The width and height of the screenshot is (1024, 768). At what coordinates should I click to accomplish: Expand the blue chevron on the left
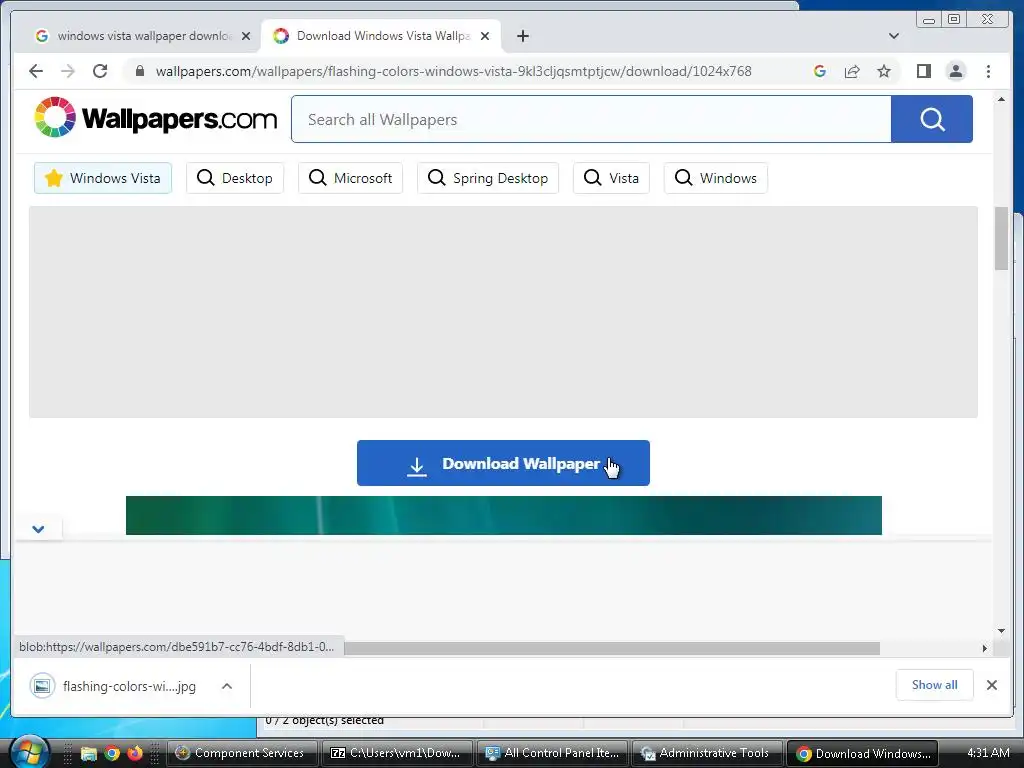[x=39, y=529]
